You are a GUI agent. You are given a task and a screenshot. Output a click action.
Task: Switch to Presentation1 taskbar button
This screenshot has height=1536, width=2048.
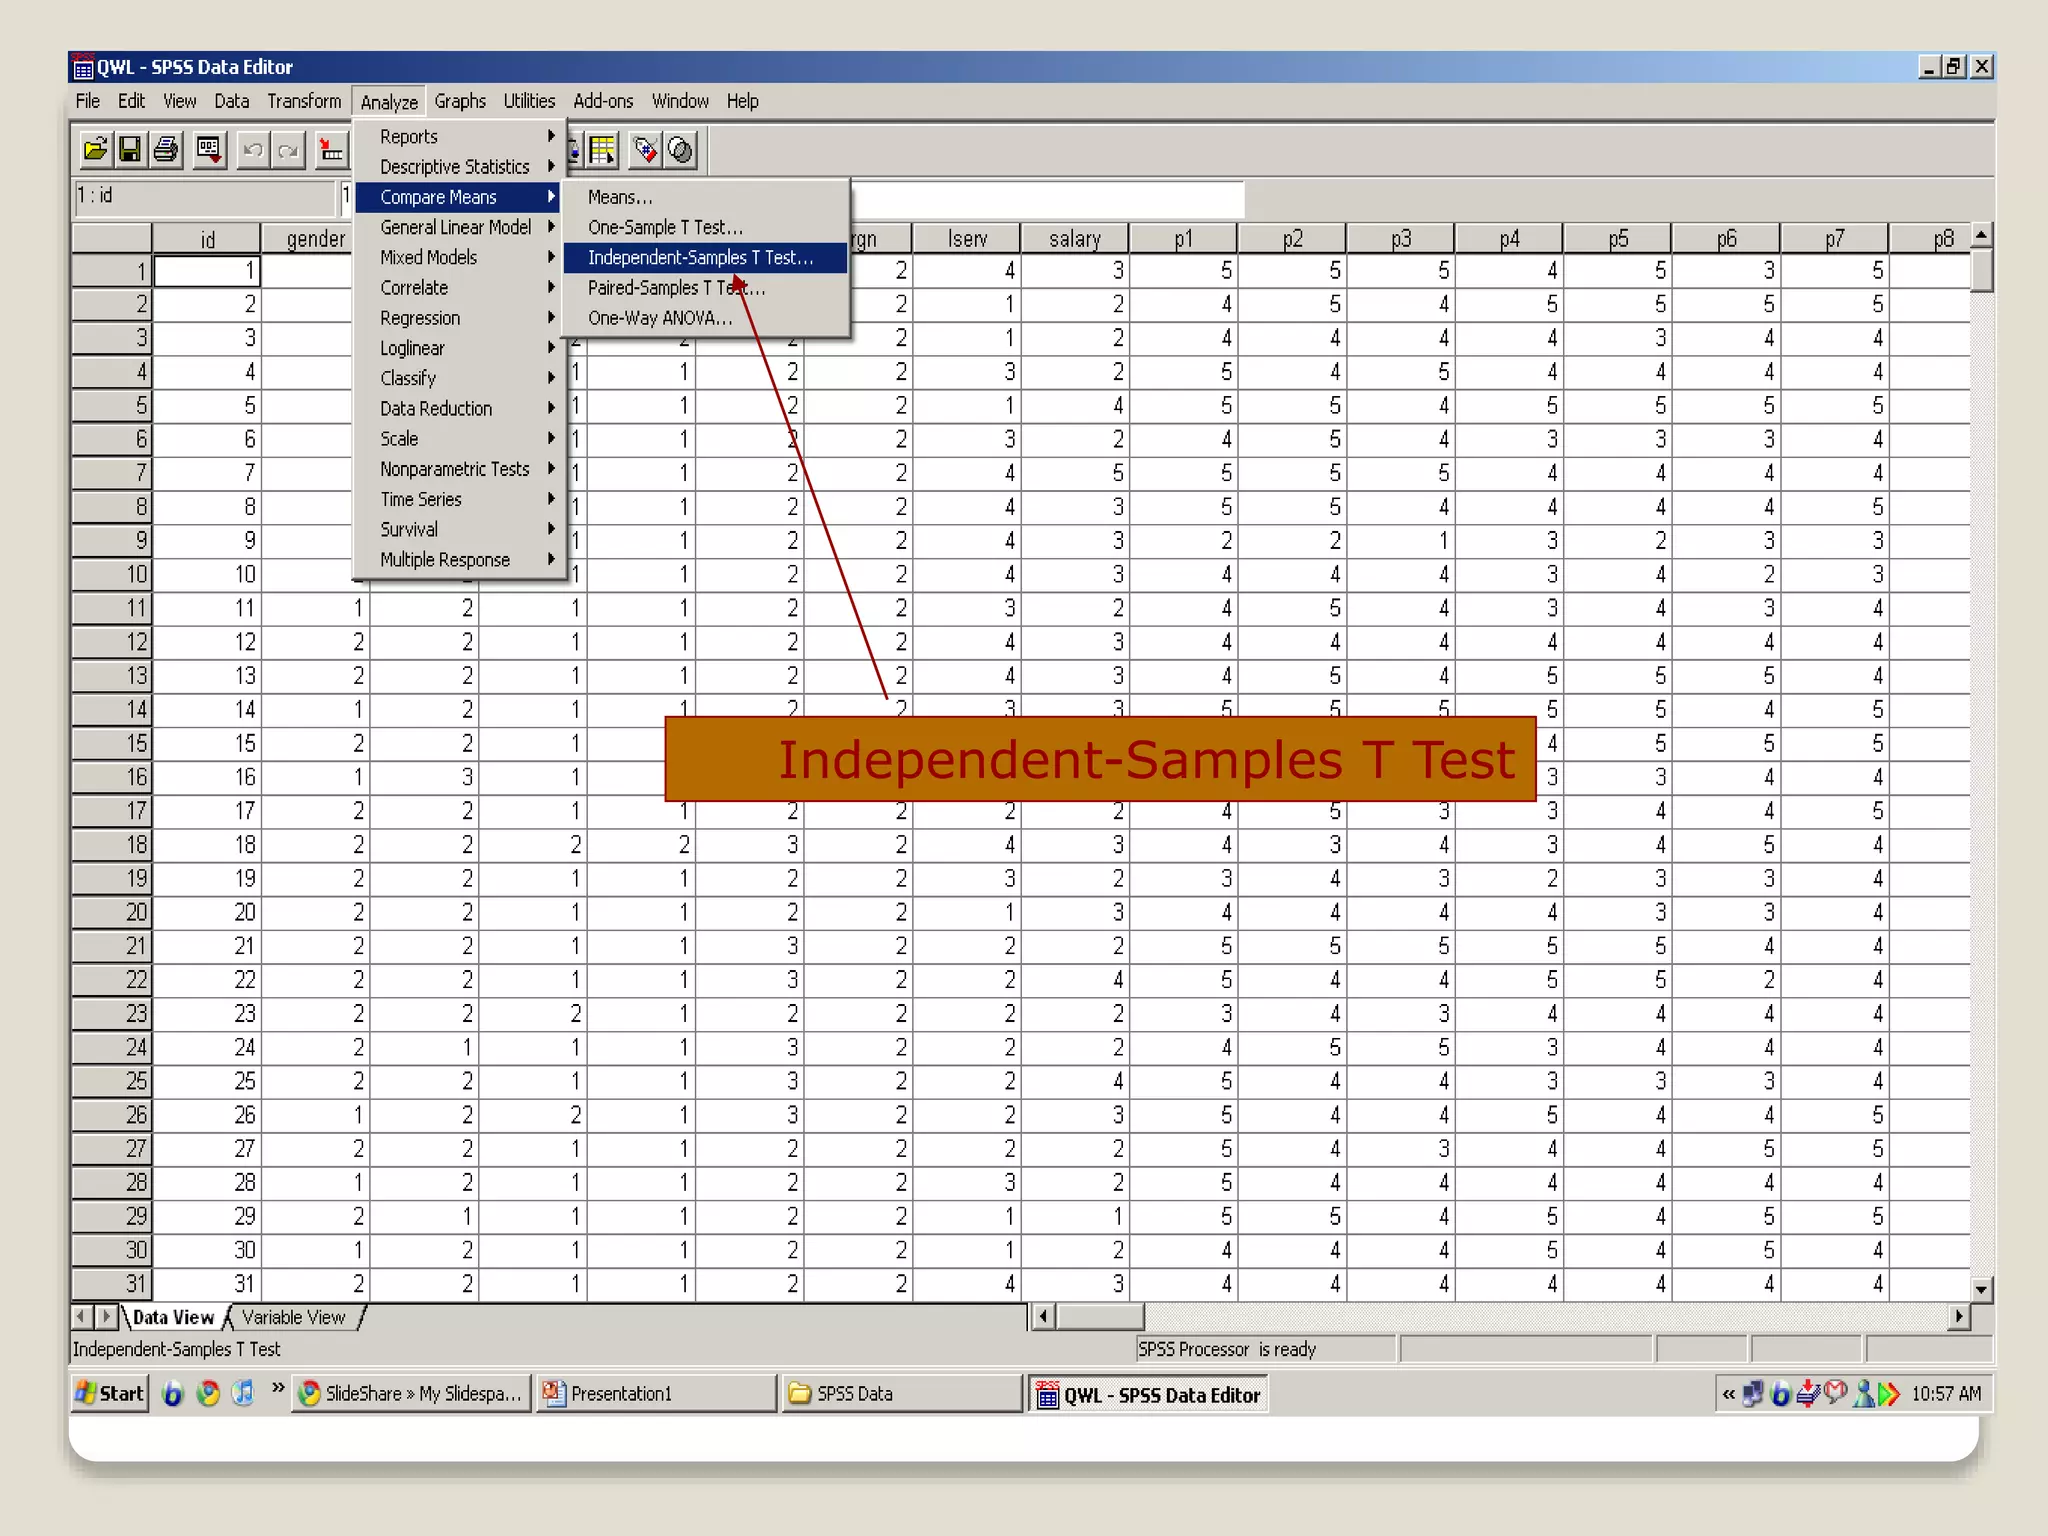[655, 1393]
